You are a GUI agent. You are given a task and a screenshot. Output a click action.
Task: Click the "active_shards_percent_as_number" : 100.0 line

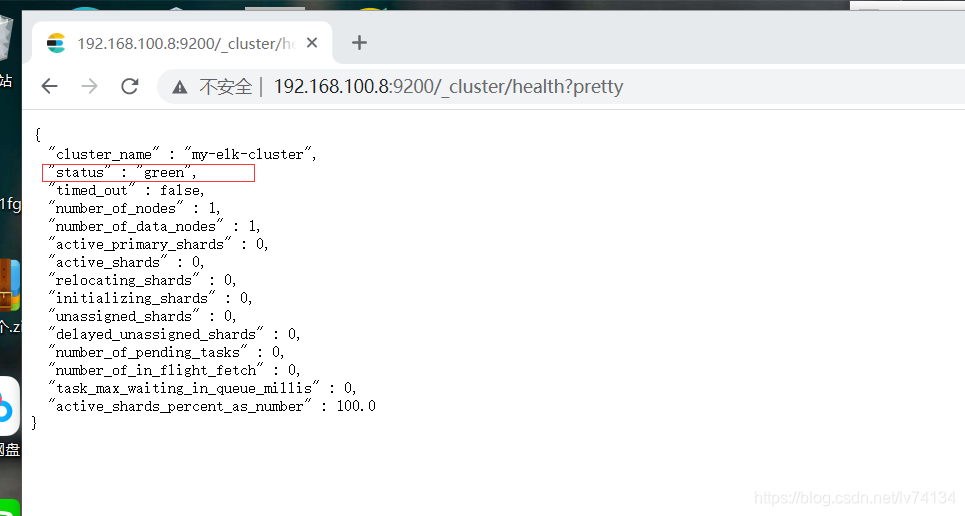(x=212, y=406)
